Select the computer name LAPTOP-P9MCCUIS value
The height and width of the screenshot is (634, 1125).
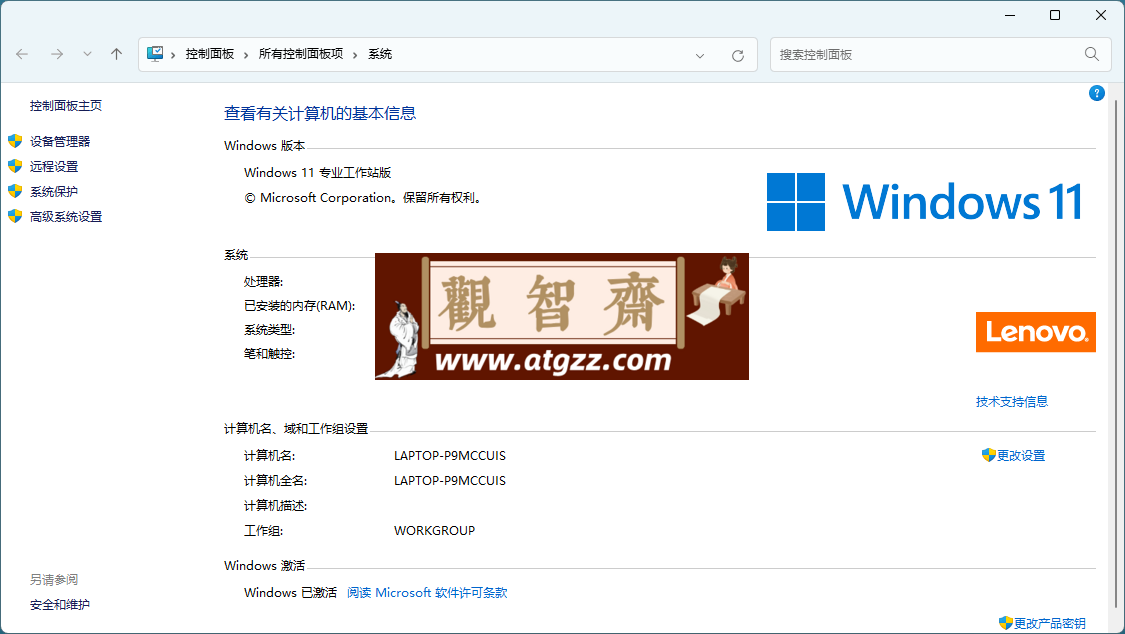tap(450, 455)
